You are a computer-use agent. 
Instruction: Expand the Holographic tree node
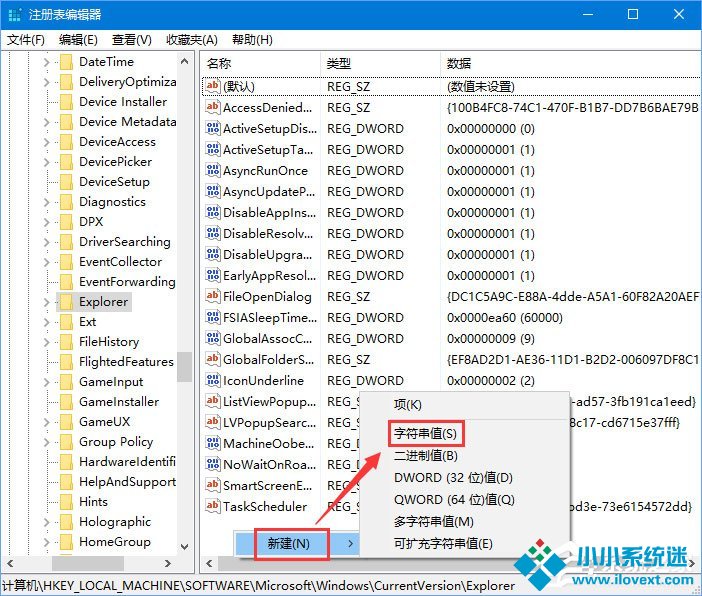coord(46,522)
